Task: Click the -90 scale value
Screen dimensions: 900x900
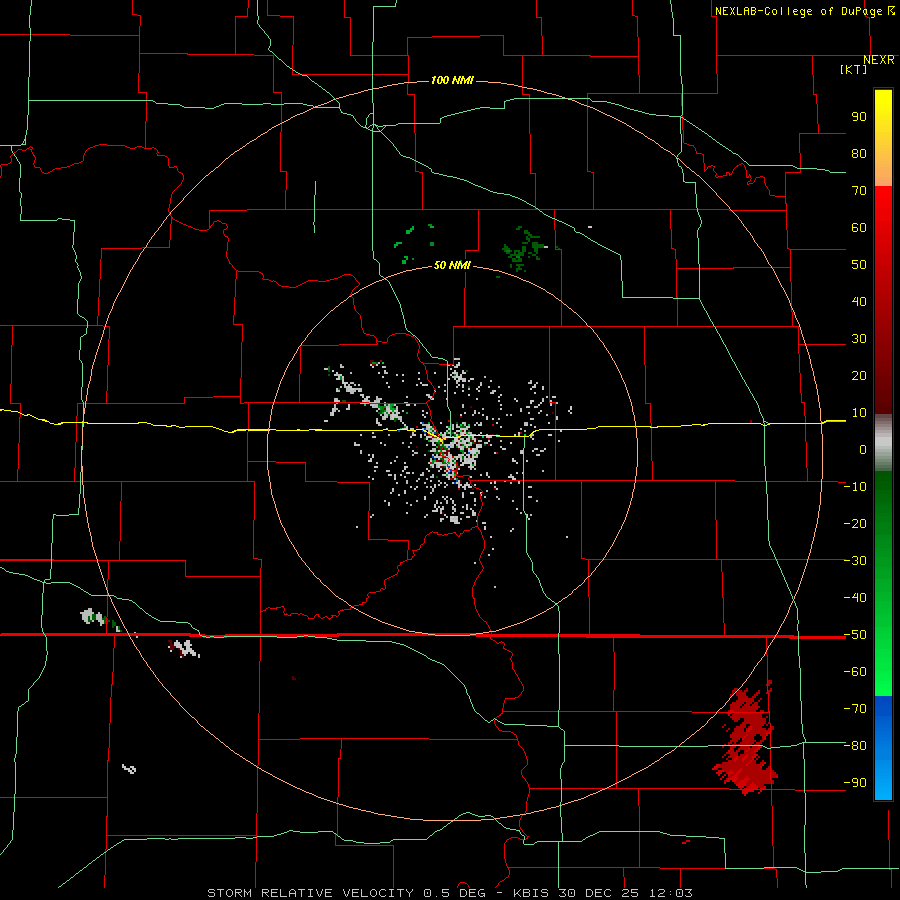Action: pyautogui.click(x=855, y=783)
